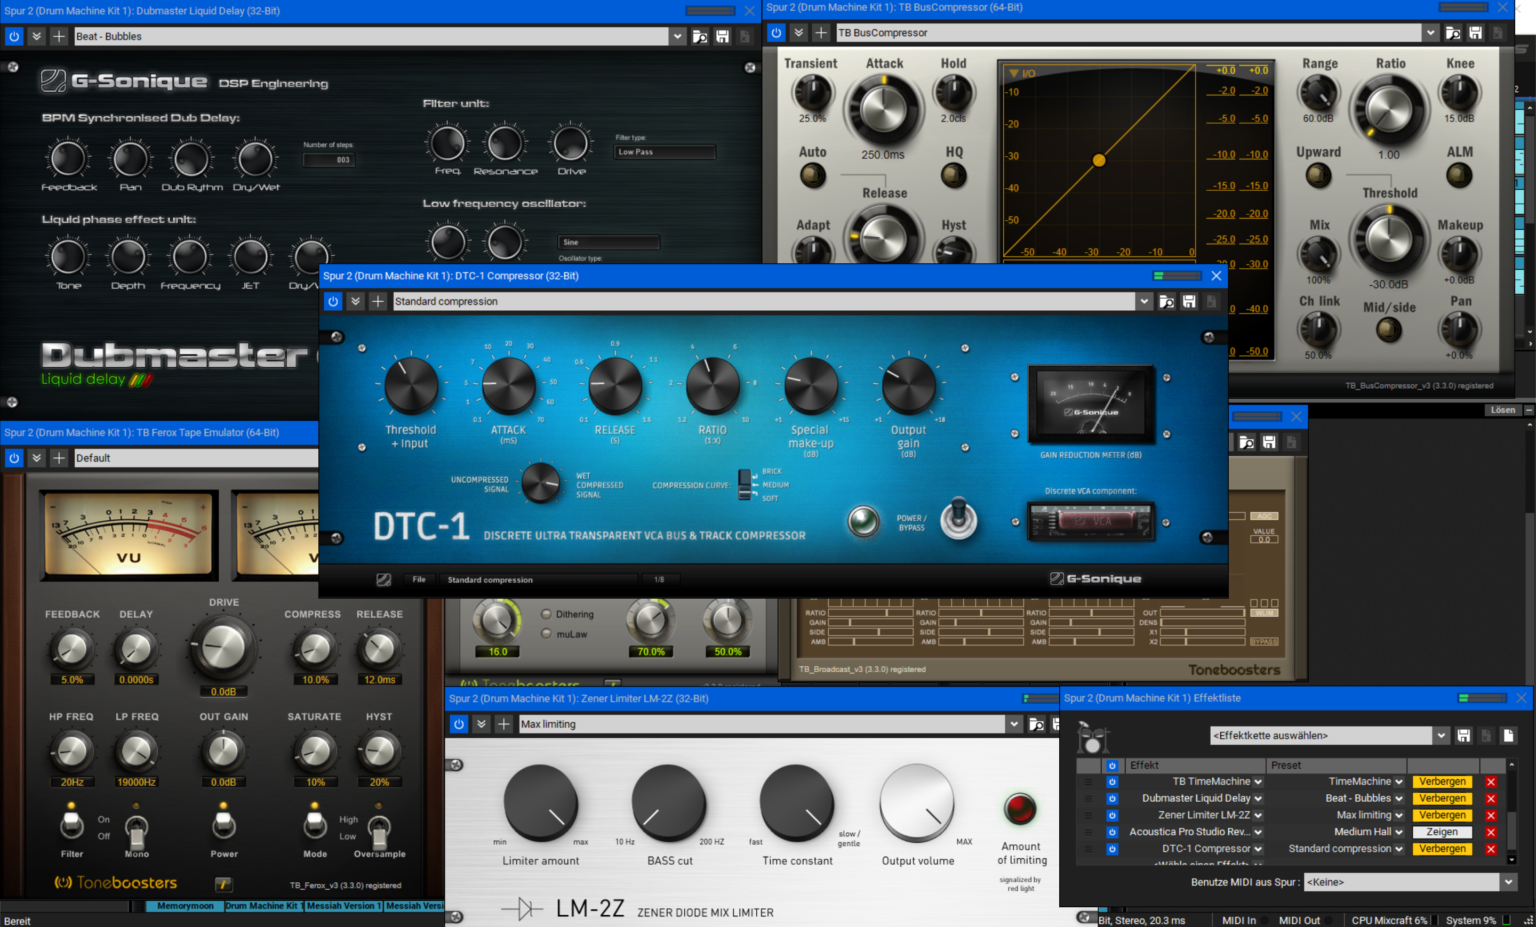Open the File menu at the bottom of DTC-1
The height and width of the screenshot is (927, 1536).
pyautogui.click(x=419, y=579)
